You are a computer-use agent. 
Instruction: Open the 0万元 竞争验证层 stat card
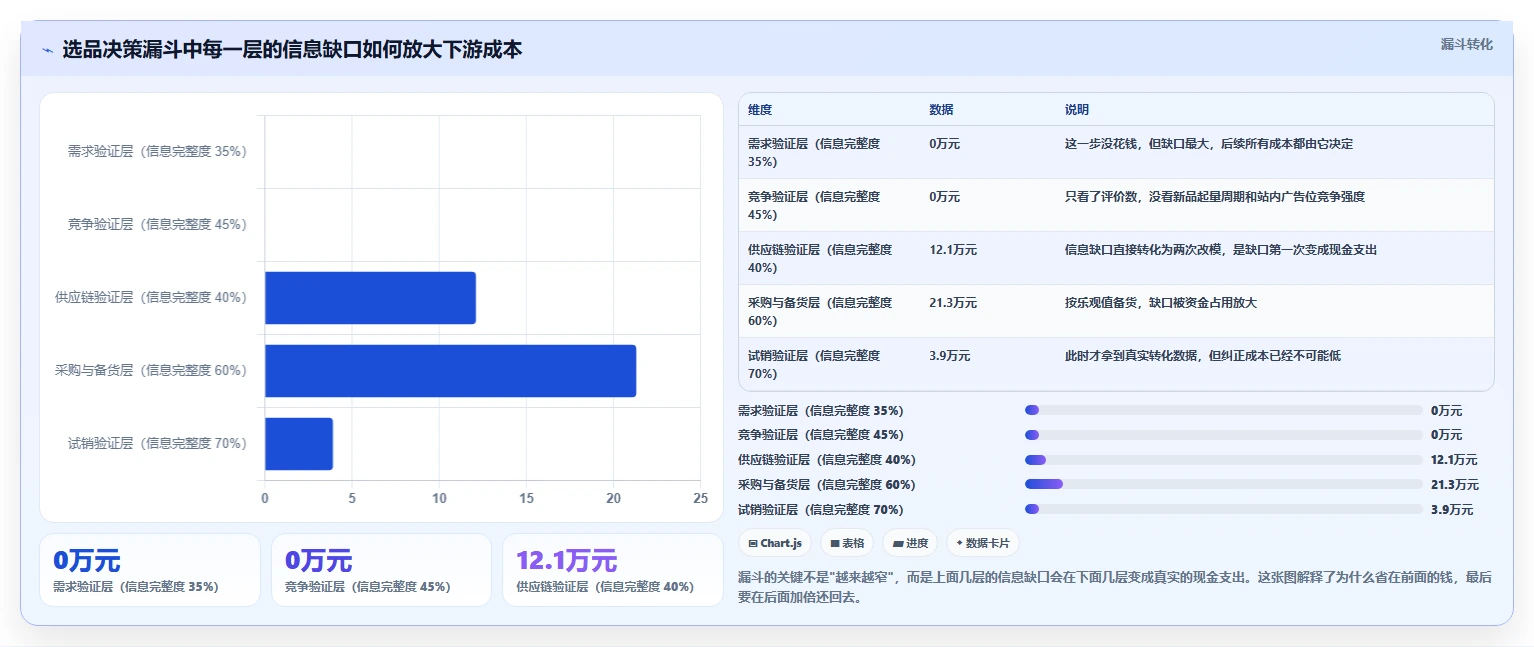click(x=381, y=570)
